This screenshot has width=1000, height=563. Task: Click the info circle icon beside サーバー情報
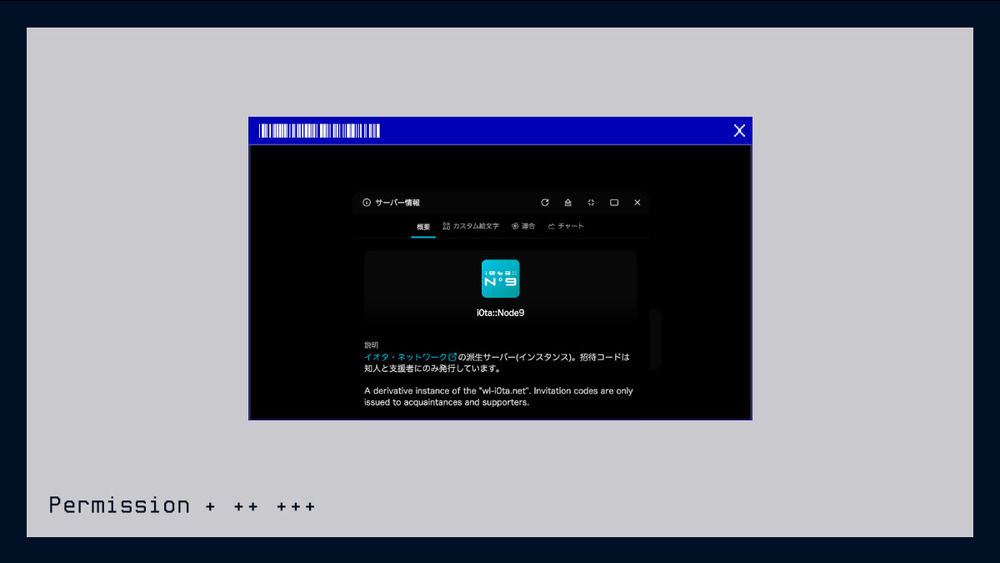coord(367,202)
